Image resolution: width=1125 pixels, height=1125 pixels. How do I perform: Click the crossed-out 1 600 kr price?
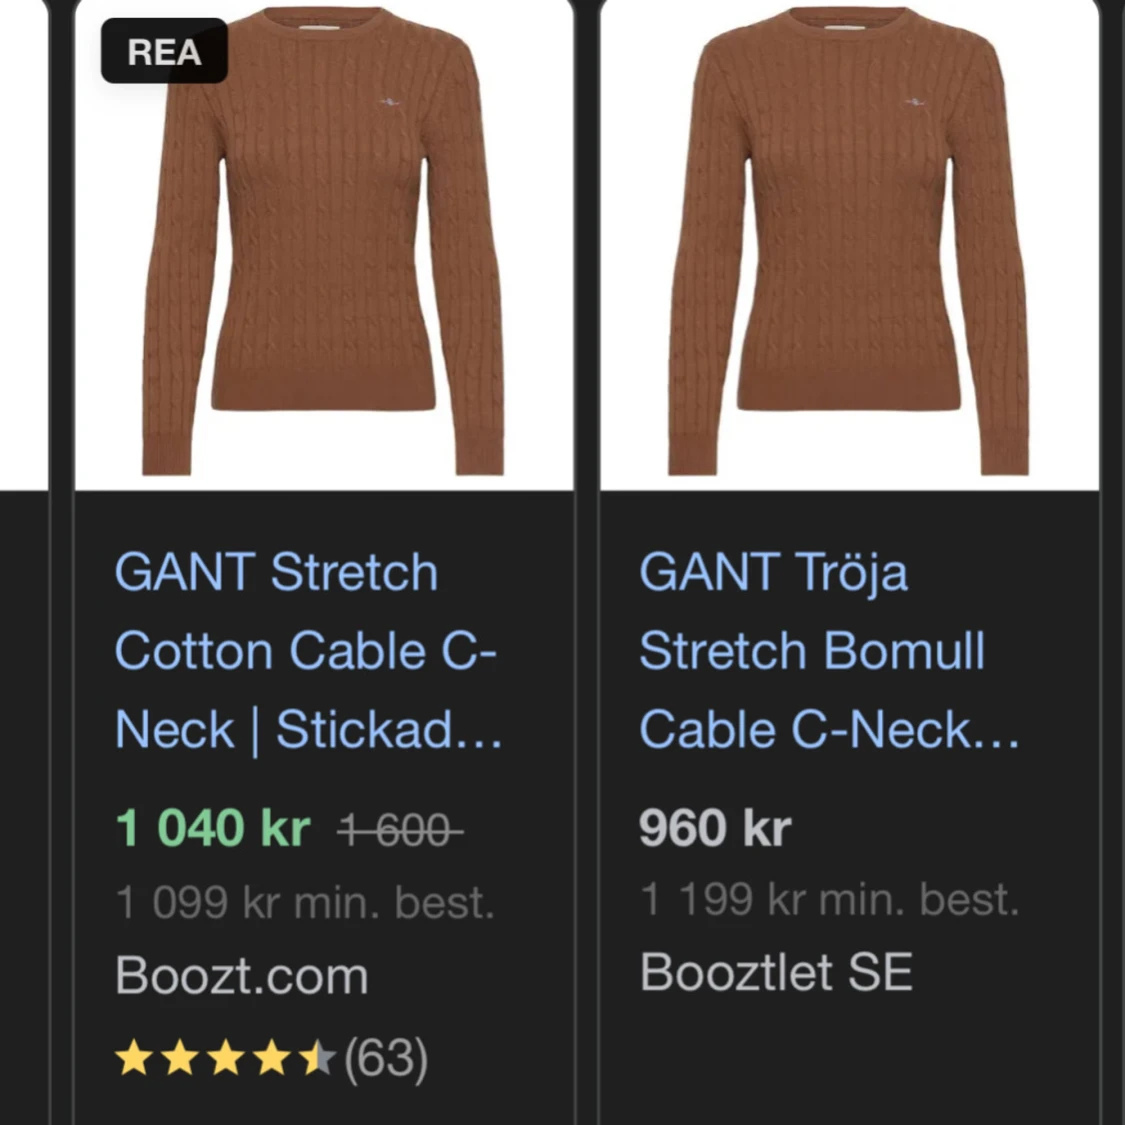pos(398,831)
